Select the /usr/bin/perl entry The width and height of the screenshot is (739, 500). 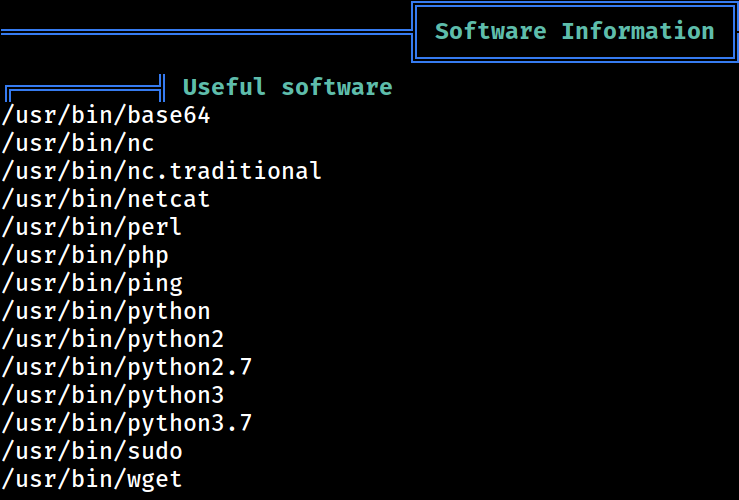click(92, 228)
